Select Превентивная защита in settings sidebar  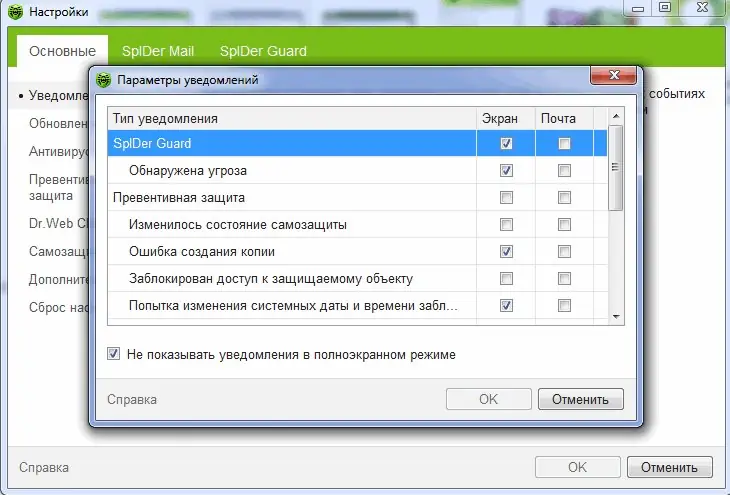click(58, 187)
